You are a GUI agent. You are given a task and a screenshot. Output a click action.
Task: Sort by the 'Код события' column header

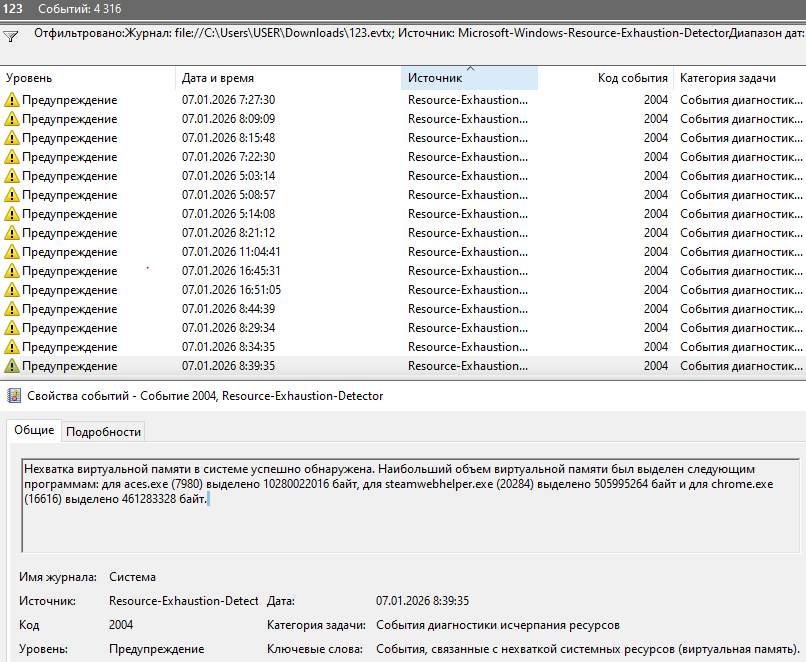tap(606, 78)
